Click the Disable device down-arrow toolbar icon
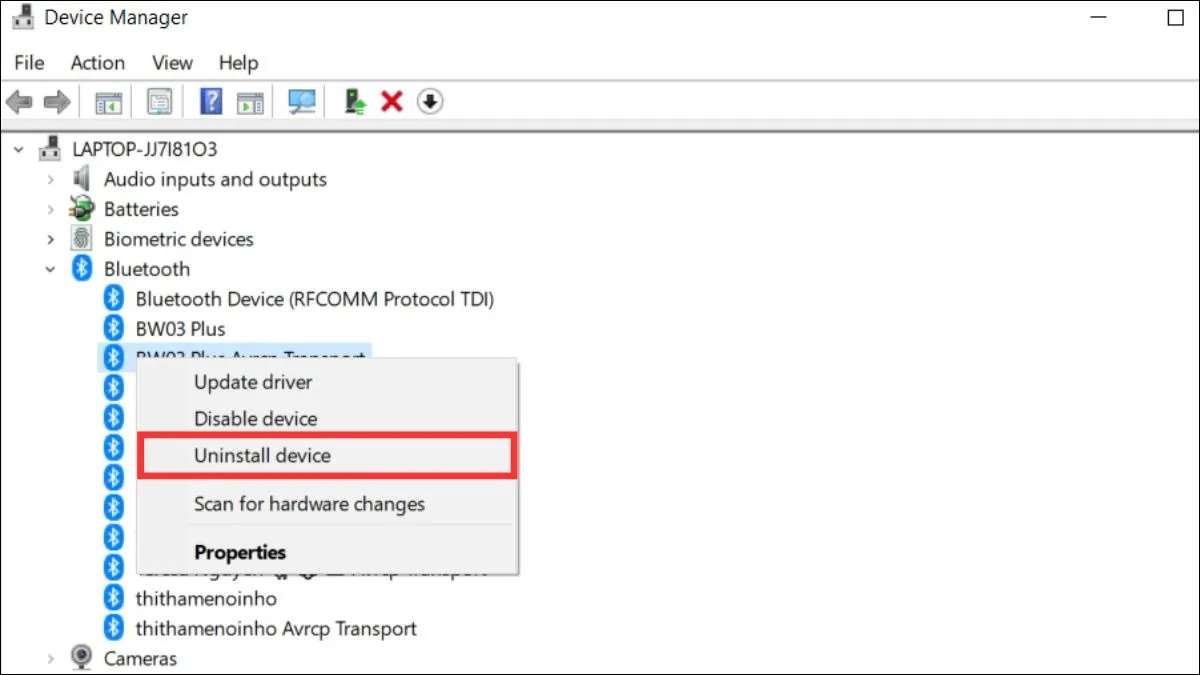1200x675 pixels. [x=430, y=102]
